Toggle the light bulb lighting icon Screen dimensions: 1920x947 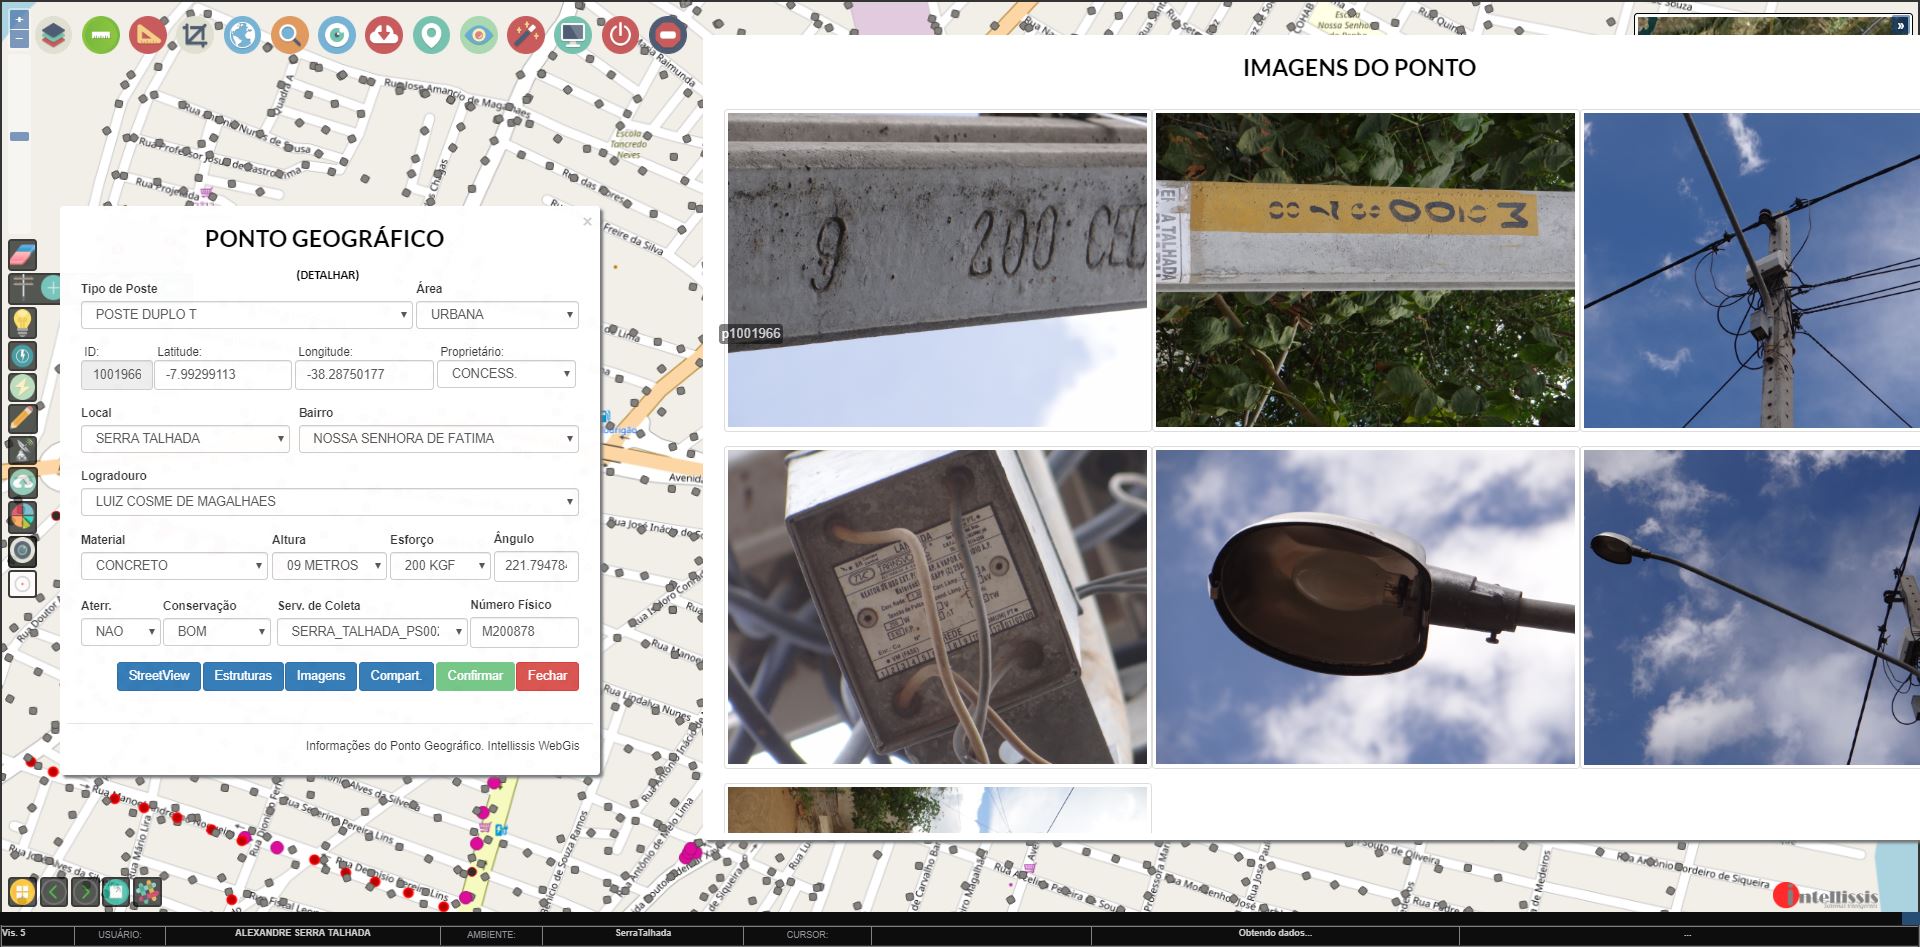22,322
